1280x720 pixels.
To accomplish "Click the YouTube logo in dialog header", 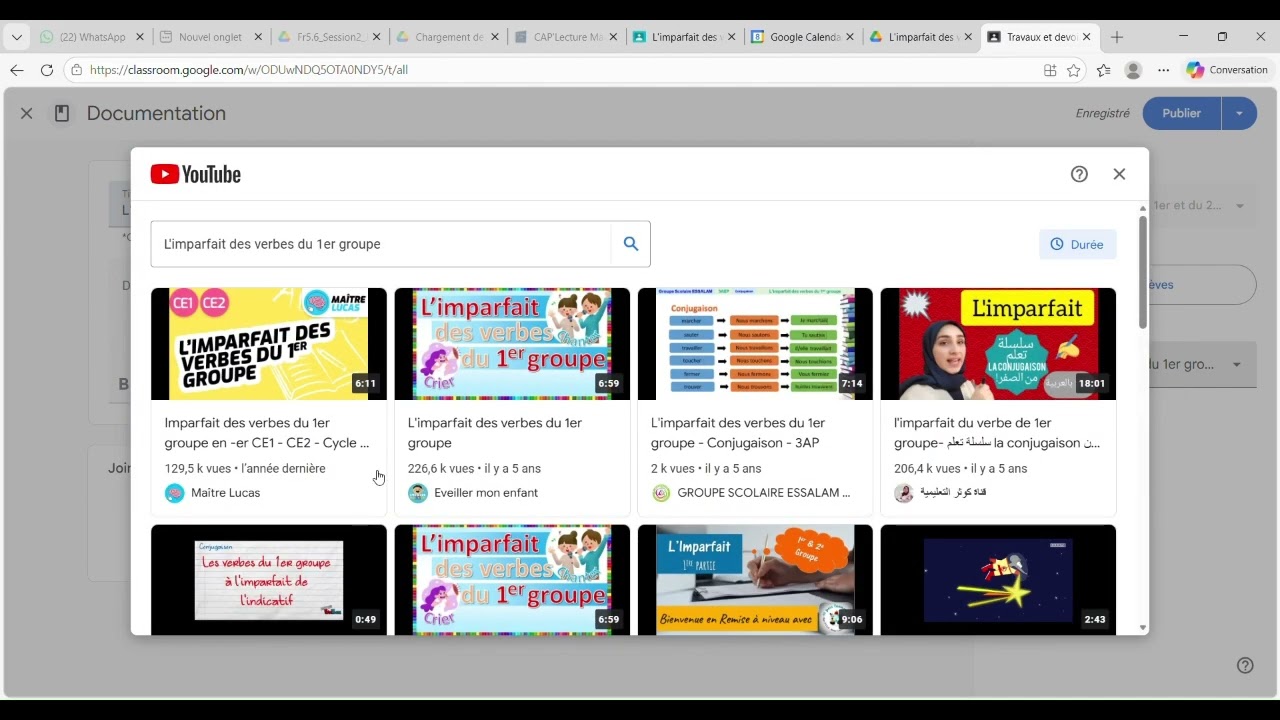I will tap(196, 174).
